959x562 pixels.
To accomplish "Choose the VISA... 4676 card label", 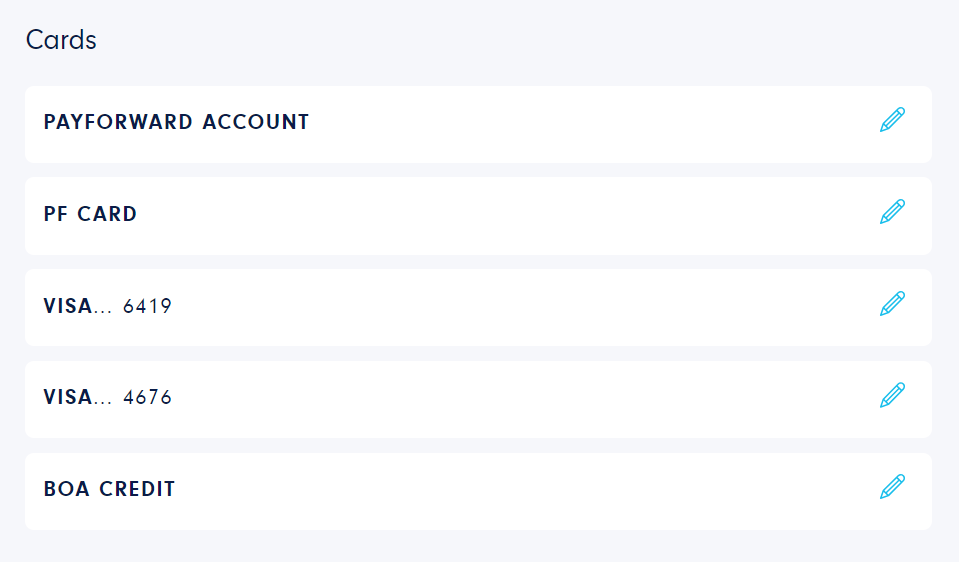I will (x=108, y=397).
